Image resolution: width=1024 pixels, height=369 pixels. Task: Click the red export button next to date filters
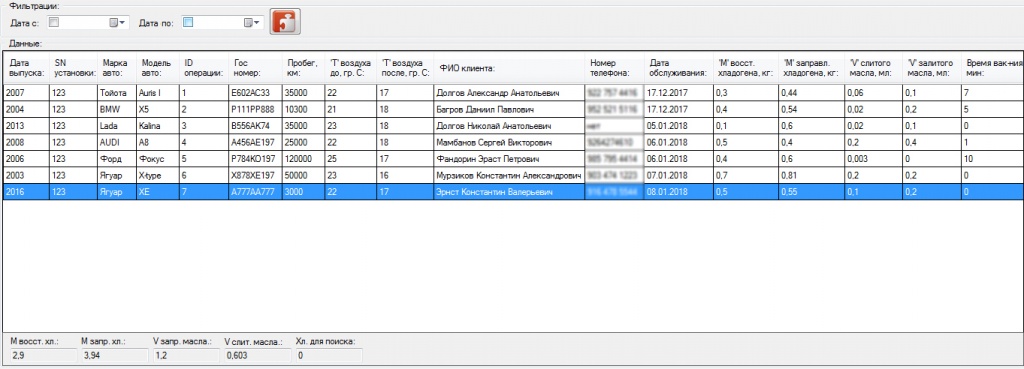tap(285, 22)
